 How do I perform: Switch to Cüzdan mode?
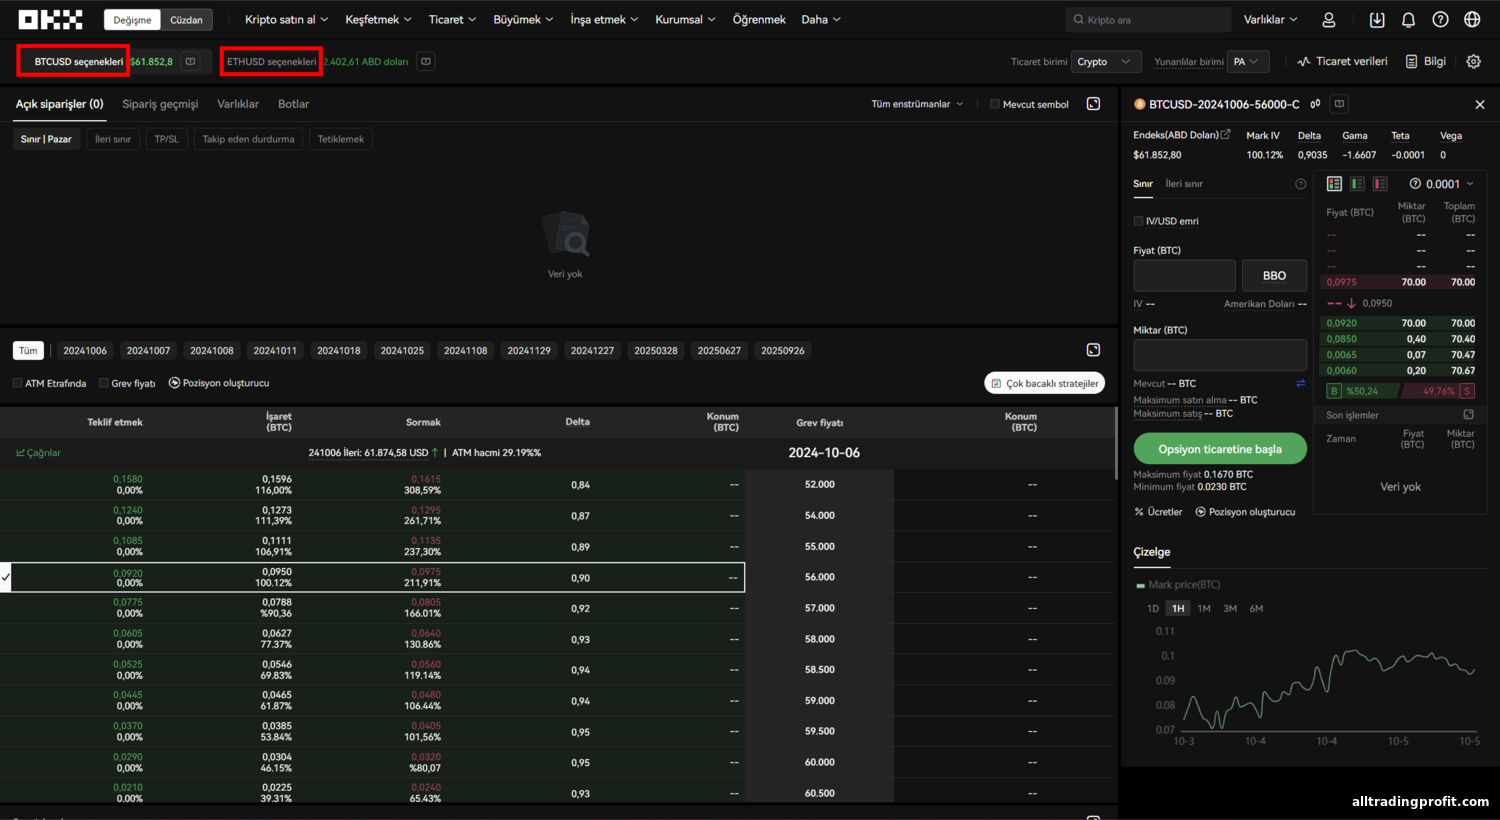(186, 20)
